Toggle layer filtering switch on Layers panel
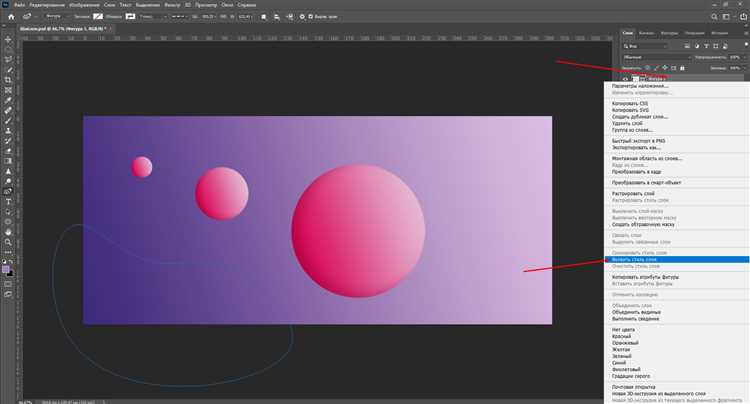The image size is (750, 404). pyautogui.click(x=746, y=45)
